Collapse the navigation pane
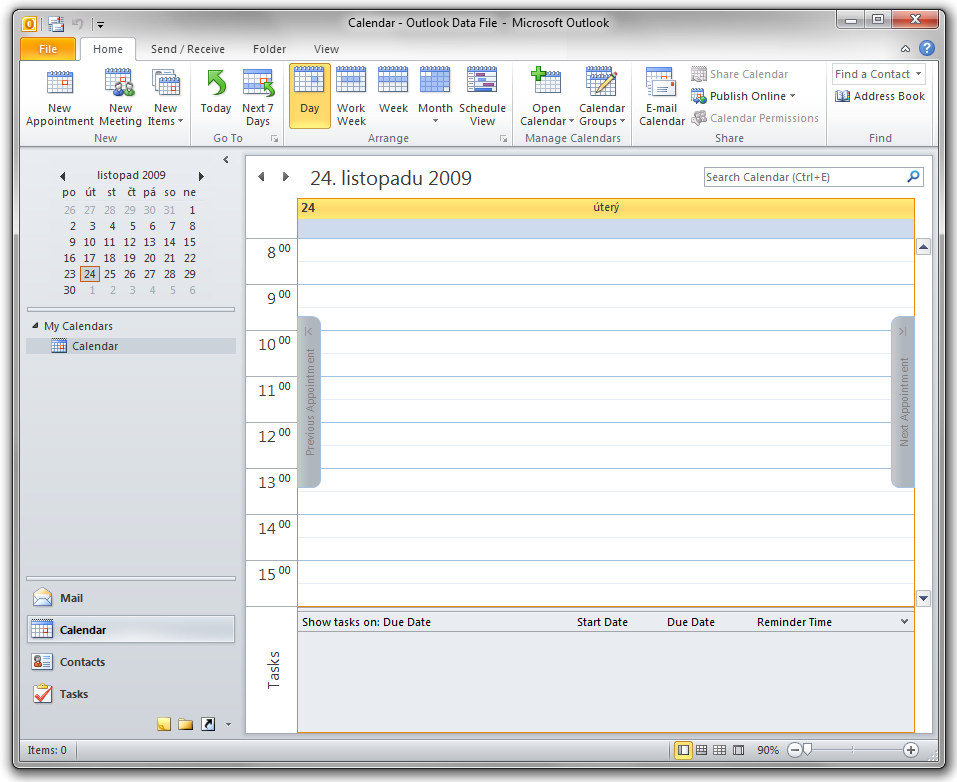Screen dimensions: 957x782 (x=226, y=159)
